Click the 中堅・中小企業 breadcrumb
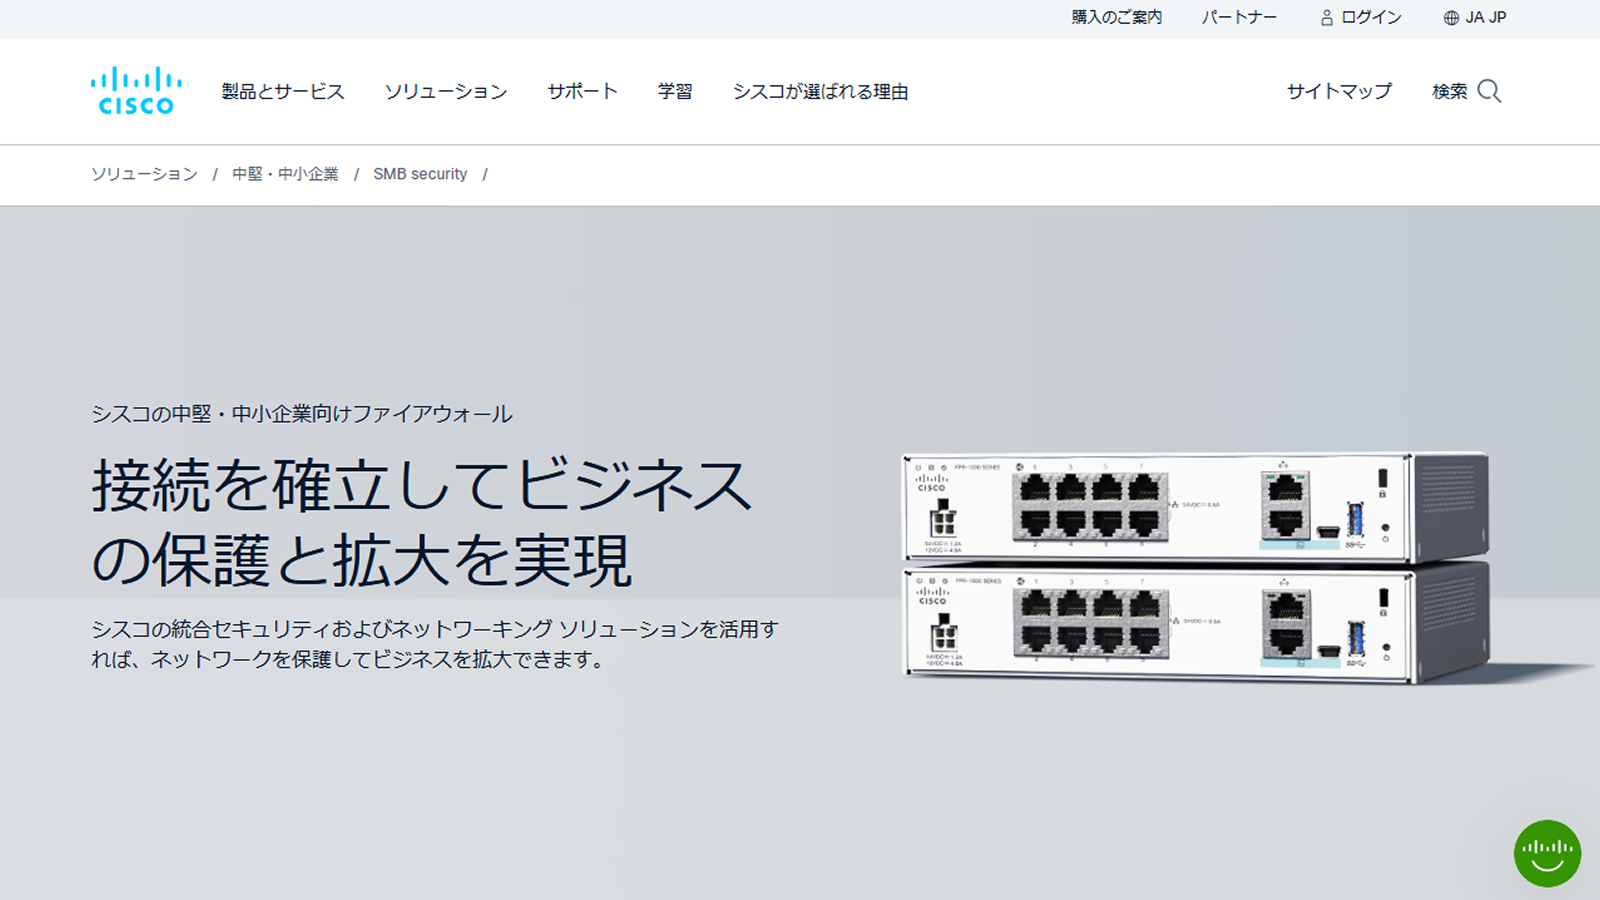This screenshot has height=900, width=1600. pyautogui.click(x=285, y=174)
